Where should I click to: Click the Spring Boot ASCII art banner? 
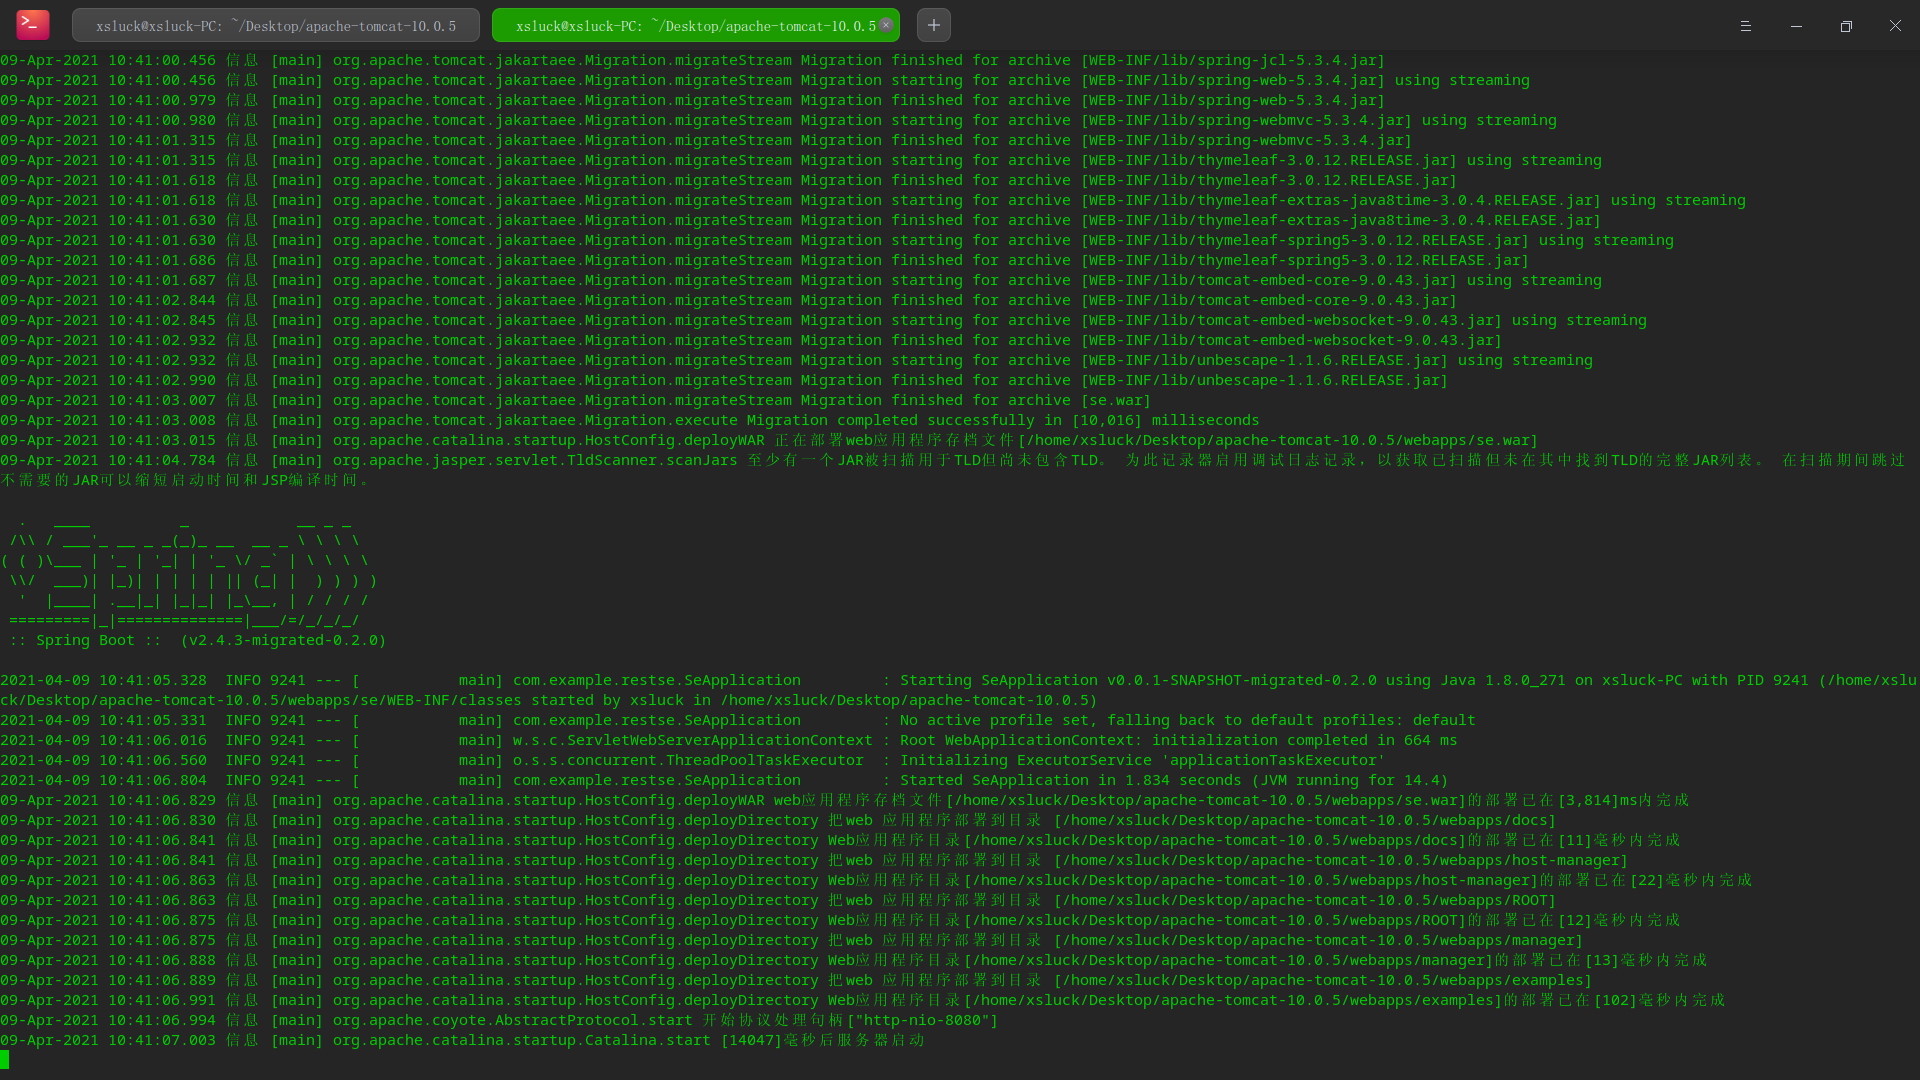190,570
